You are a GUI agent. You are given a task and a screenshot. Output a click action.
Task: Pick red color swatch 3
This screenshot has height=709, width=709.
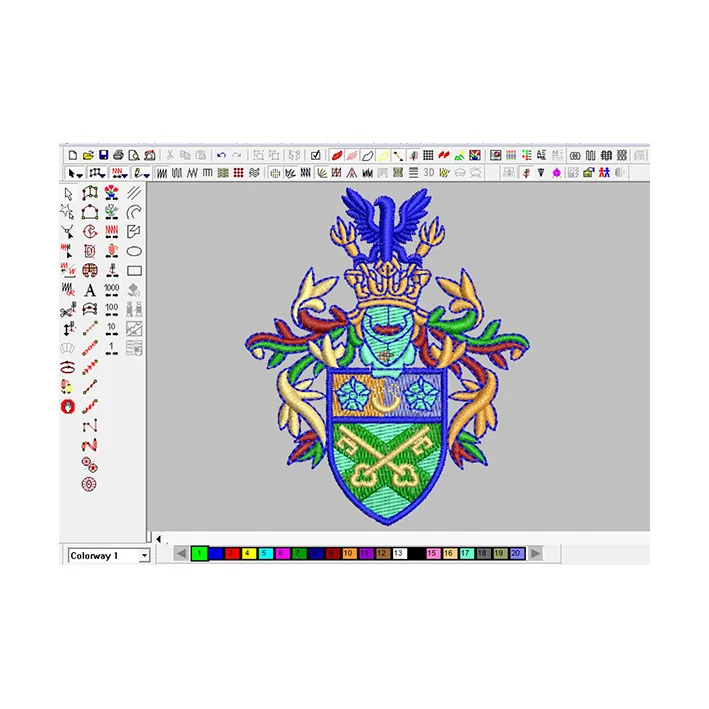coord(232,553)
